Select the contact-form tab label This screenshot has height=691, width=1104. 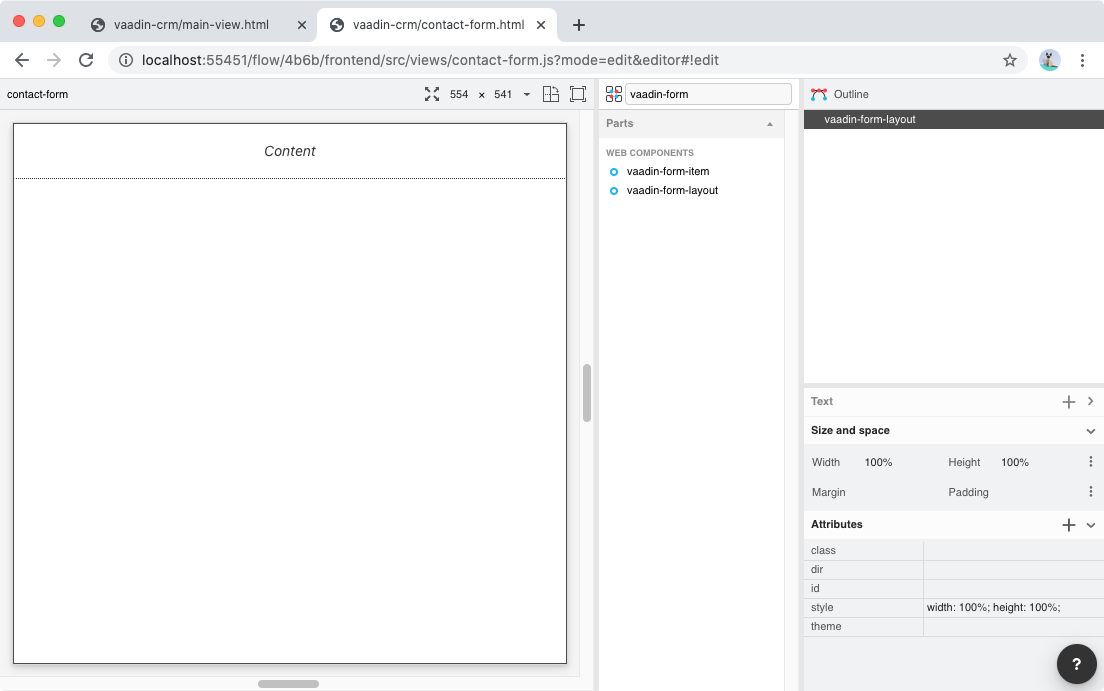[38, 93]
